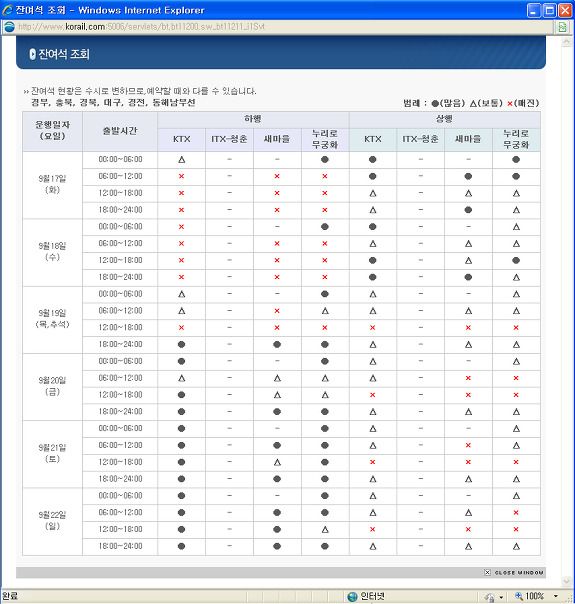Click the 완료 status text

[x=10, y=596]
